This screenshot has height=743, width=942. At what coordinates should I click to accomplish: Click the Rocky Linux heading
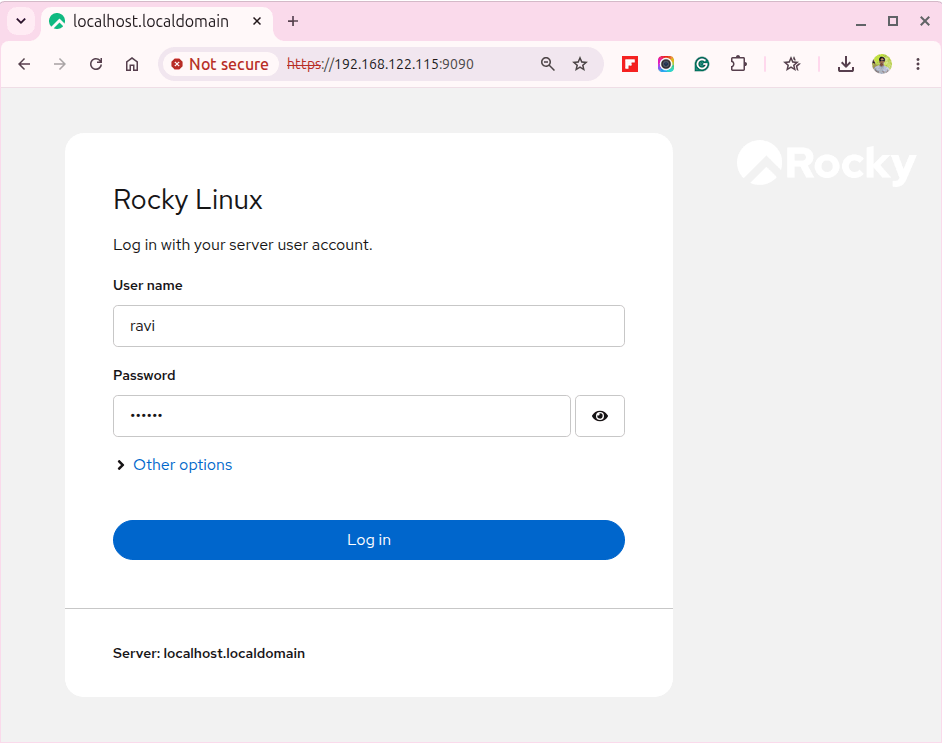(x=188, y=200)
